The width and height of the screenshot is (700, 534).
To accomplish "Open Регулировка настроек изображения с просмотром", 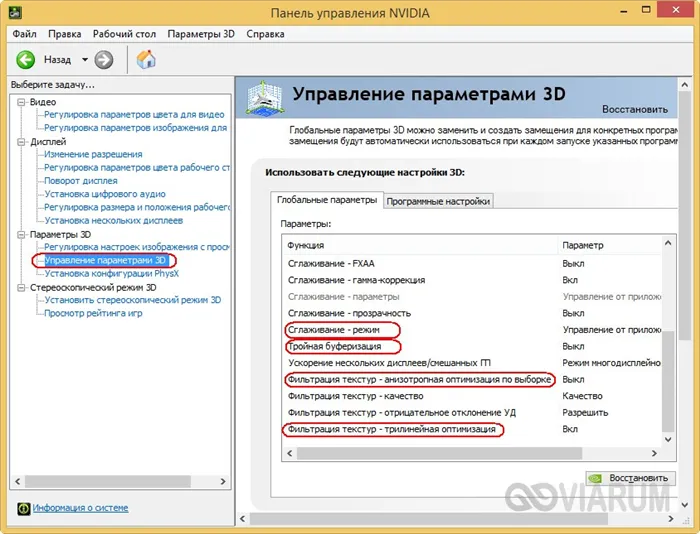I will click(x=137, y=247).
